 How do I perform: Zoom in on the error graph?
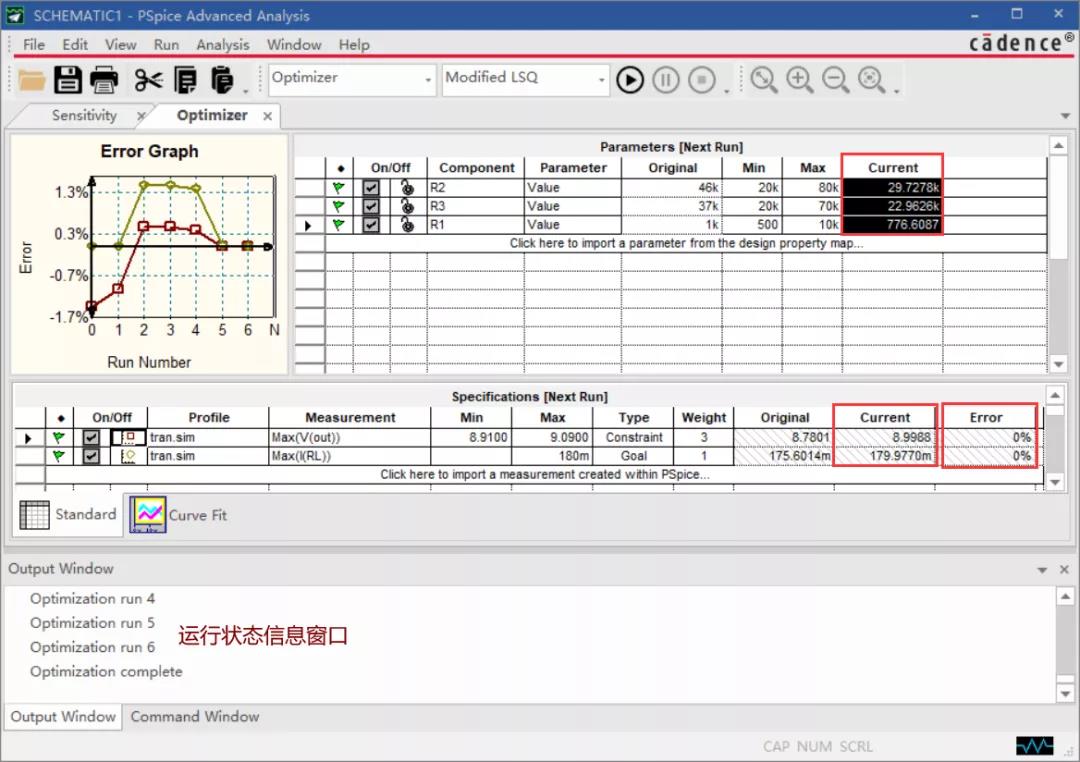coord(800,80)
